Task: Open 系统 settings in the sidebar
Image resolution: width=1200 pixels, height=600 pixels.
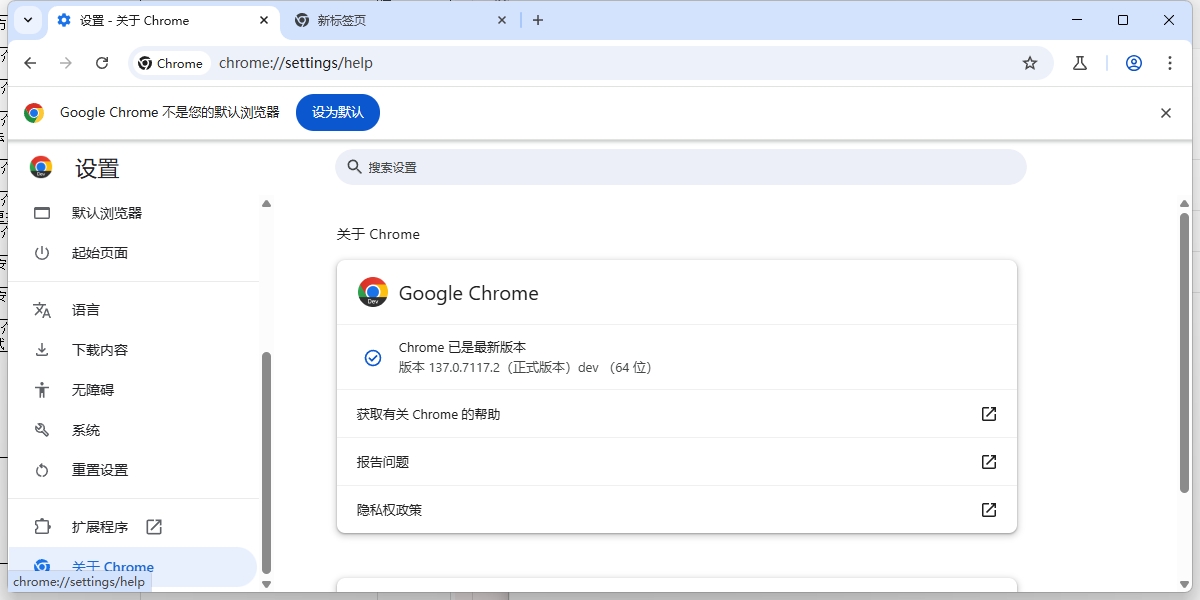Action: coord(86,429)
